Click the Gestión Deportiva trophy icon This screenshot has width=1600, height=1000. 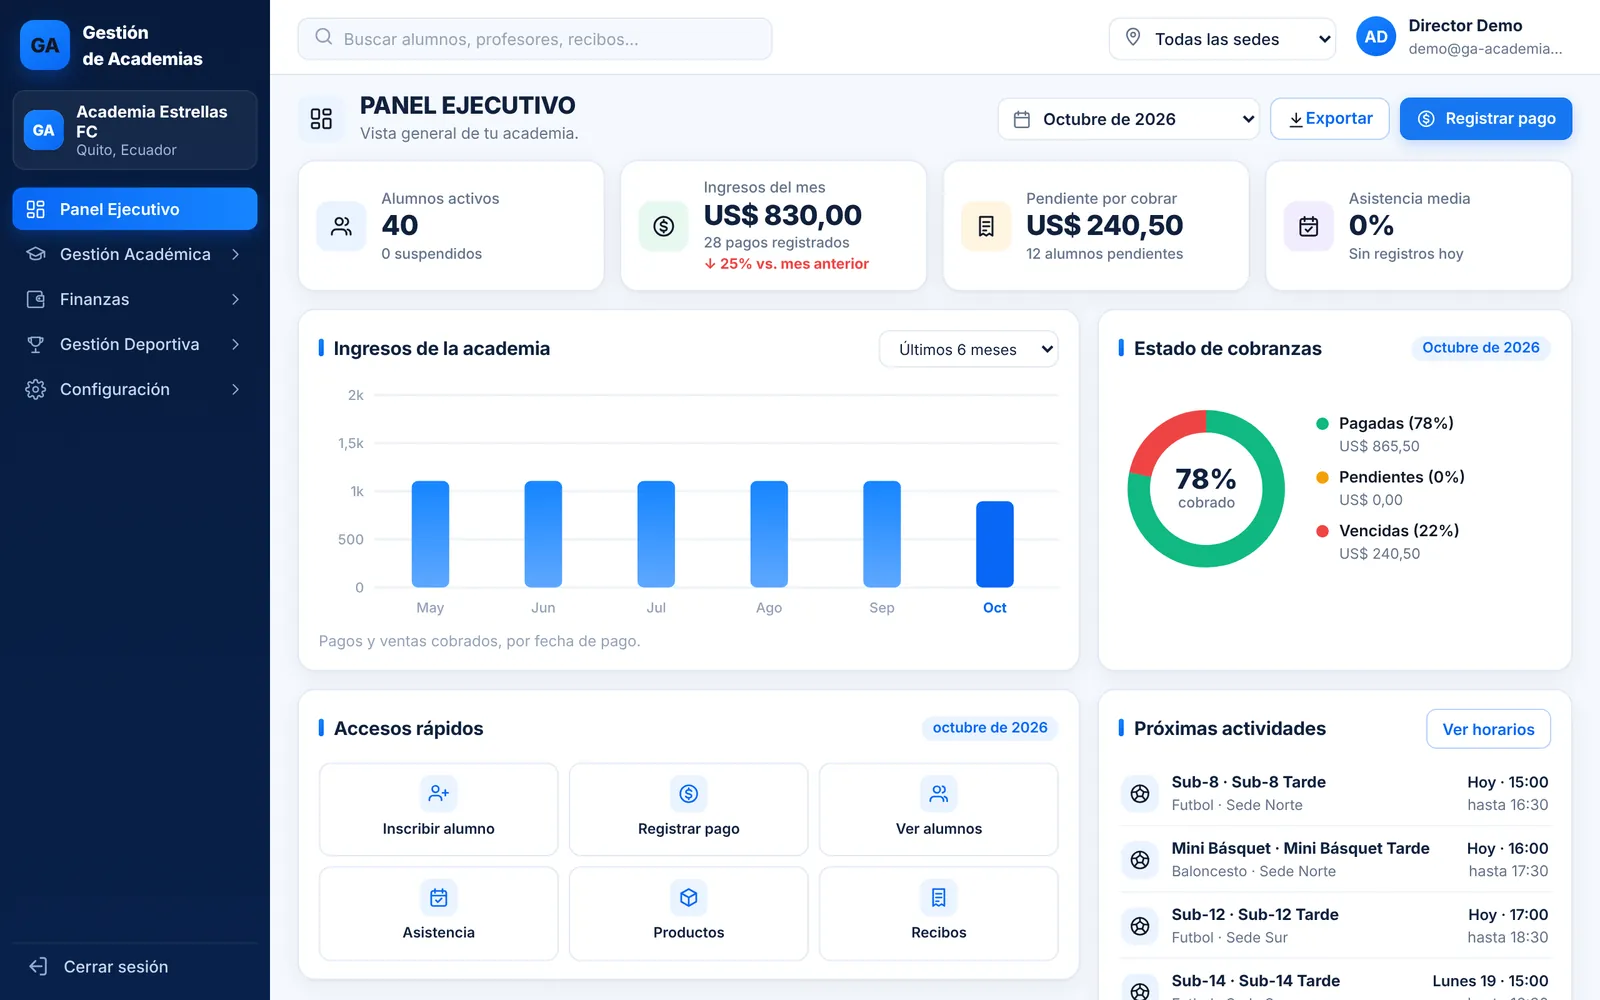36,344
